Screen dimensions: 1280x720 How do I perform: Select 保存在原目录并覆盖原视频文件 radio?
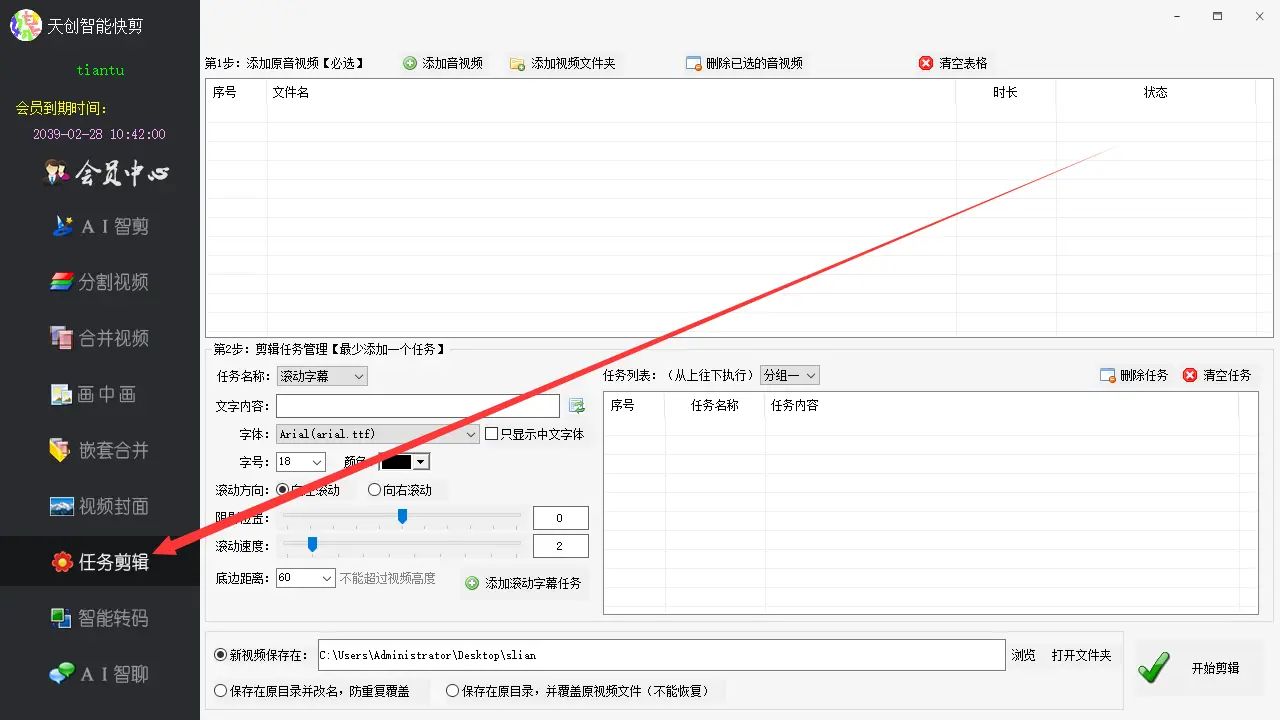click(453, 691)
